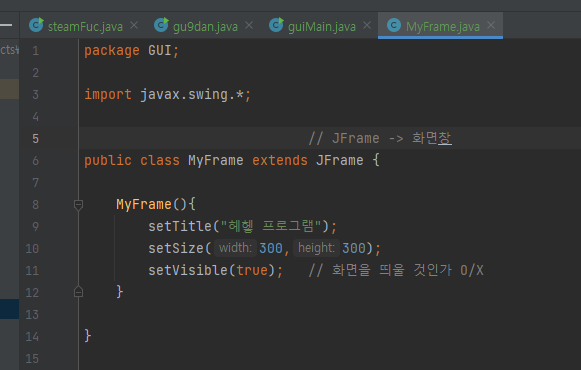Click the "헤헬 프로그램" string literal
The height and width of the screenshot is (370, 581).
point(271,226)
